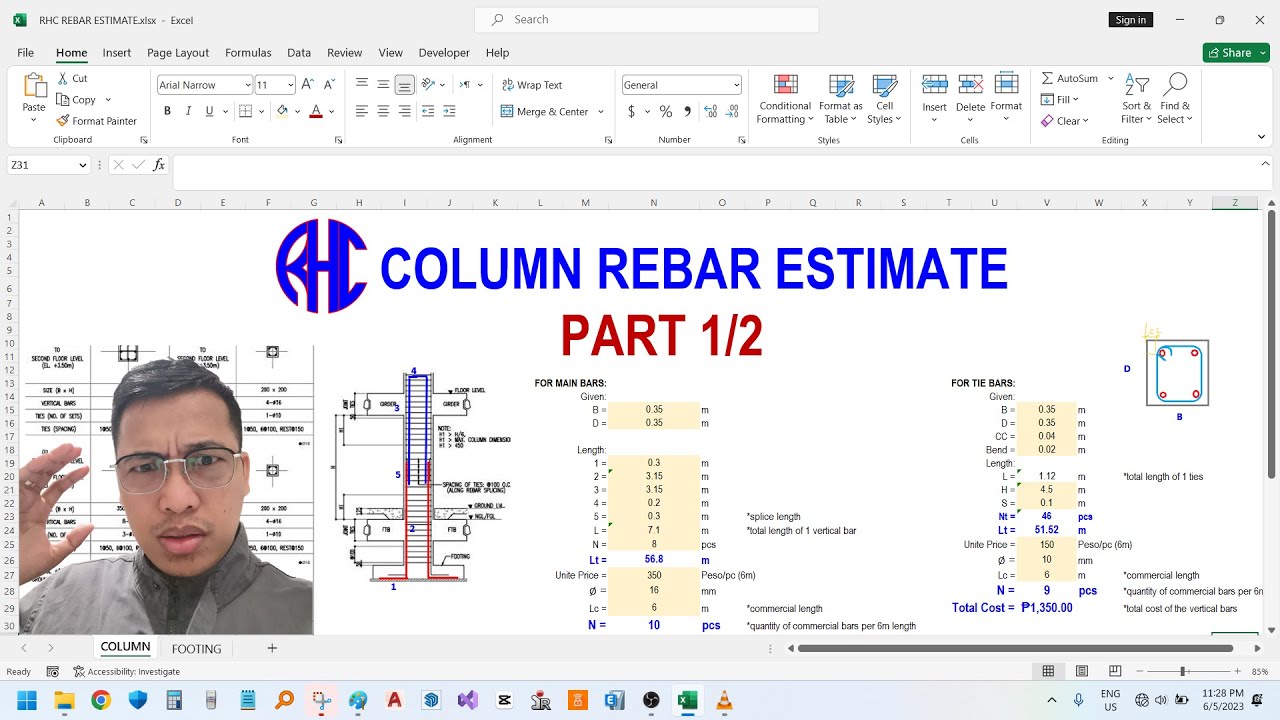Click the Borders icon
This screenshot has width=1280, height=720.
coord(245,111)
